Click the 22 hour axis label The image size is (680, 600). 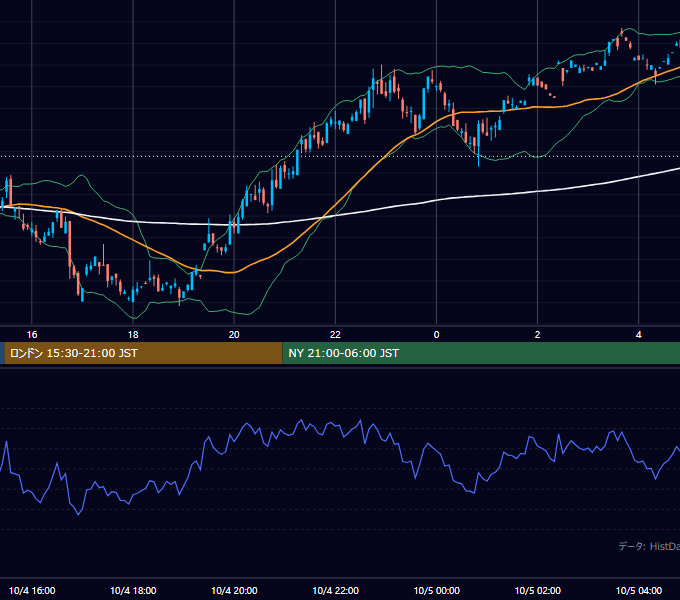[x=335, y=335]
